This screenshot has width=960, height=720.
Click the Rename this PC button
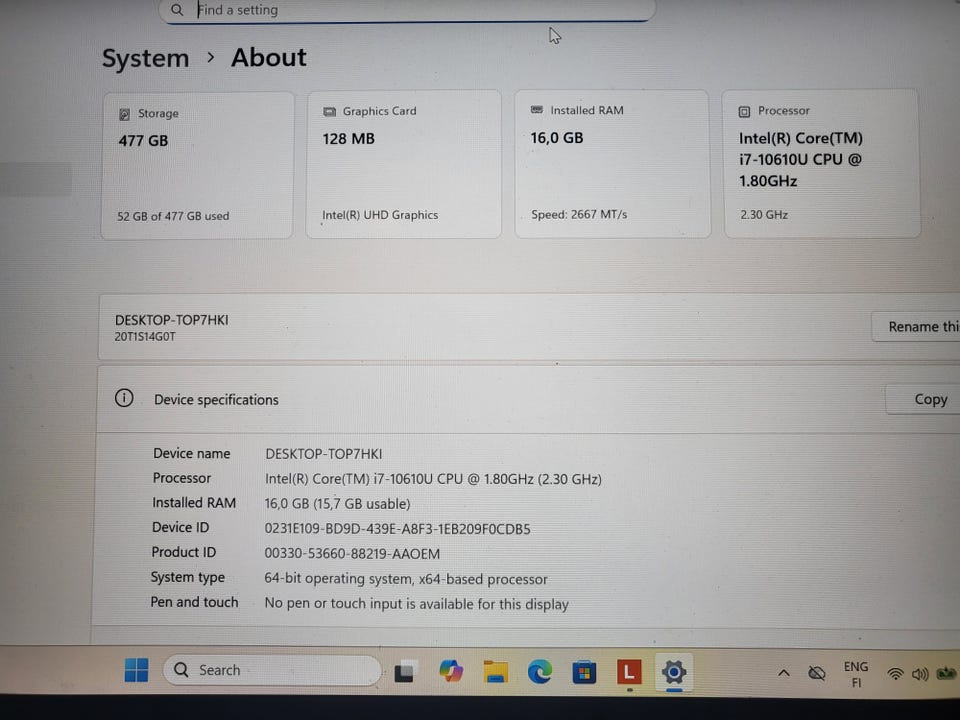tap(917, 326)
